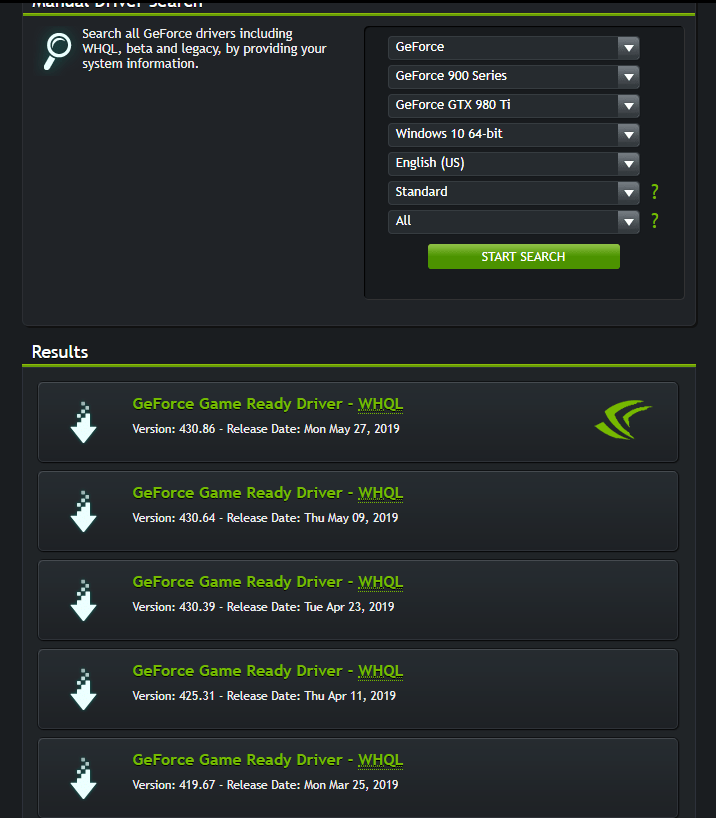Click the Results section heading

[x=60, y=352]
